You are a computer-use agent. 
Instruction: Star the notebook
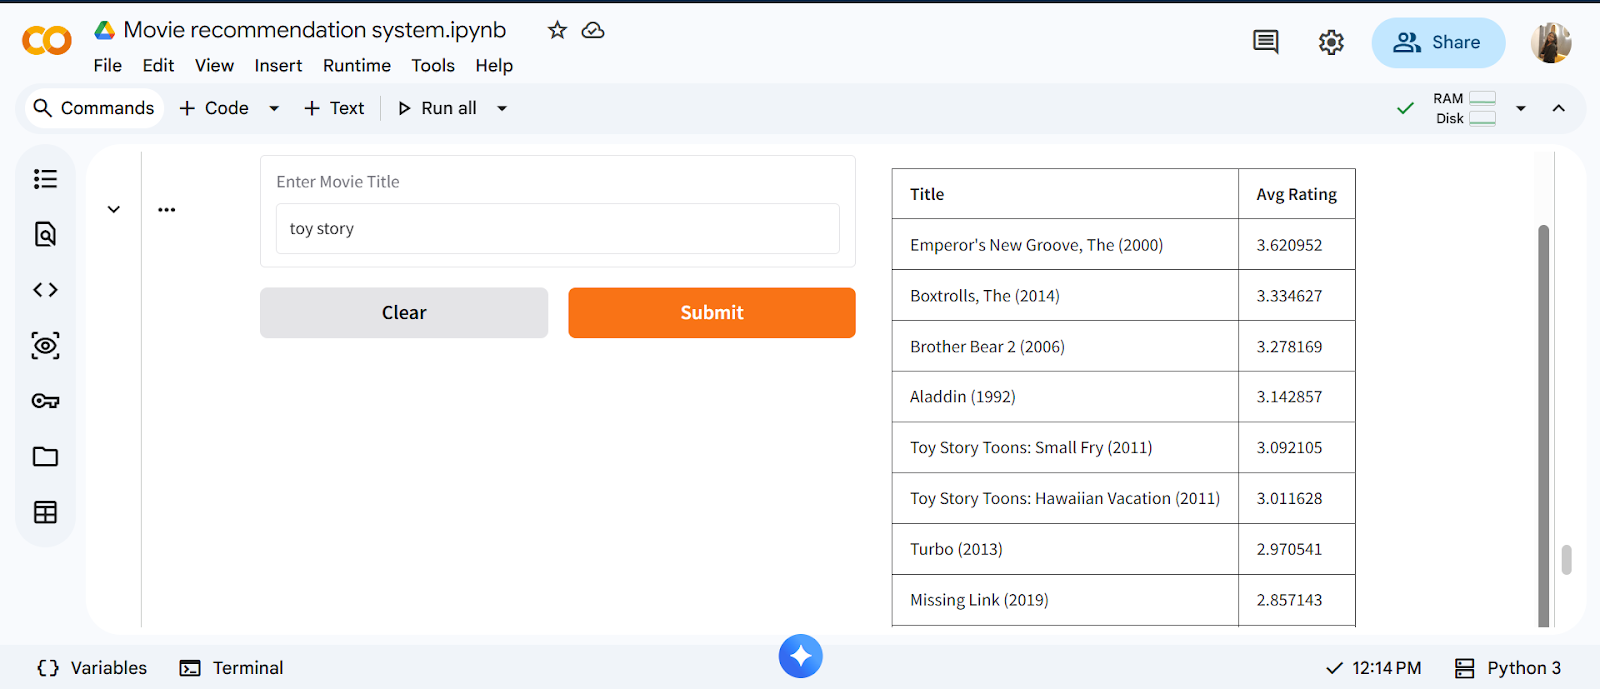point(557,30)
